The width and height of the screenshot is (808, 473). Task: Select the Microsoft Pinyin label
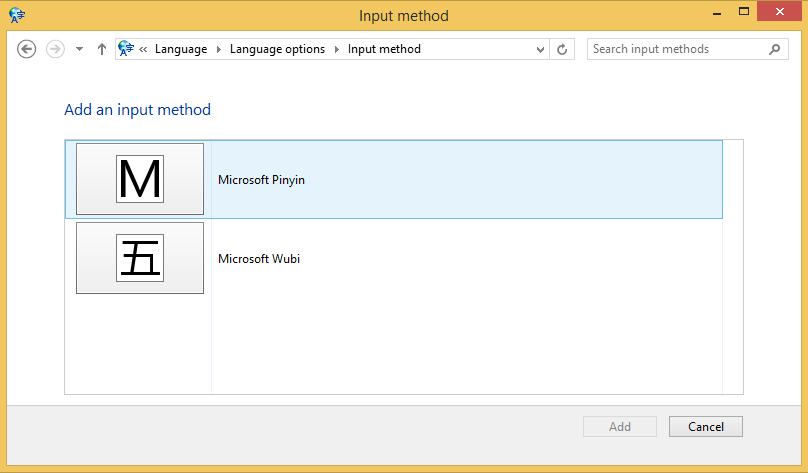point(261,180)
